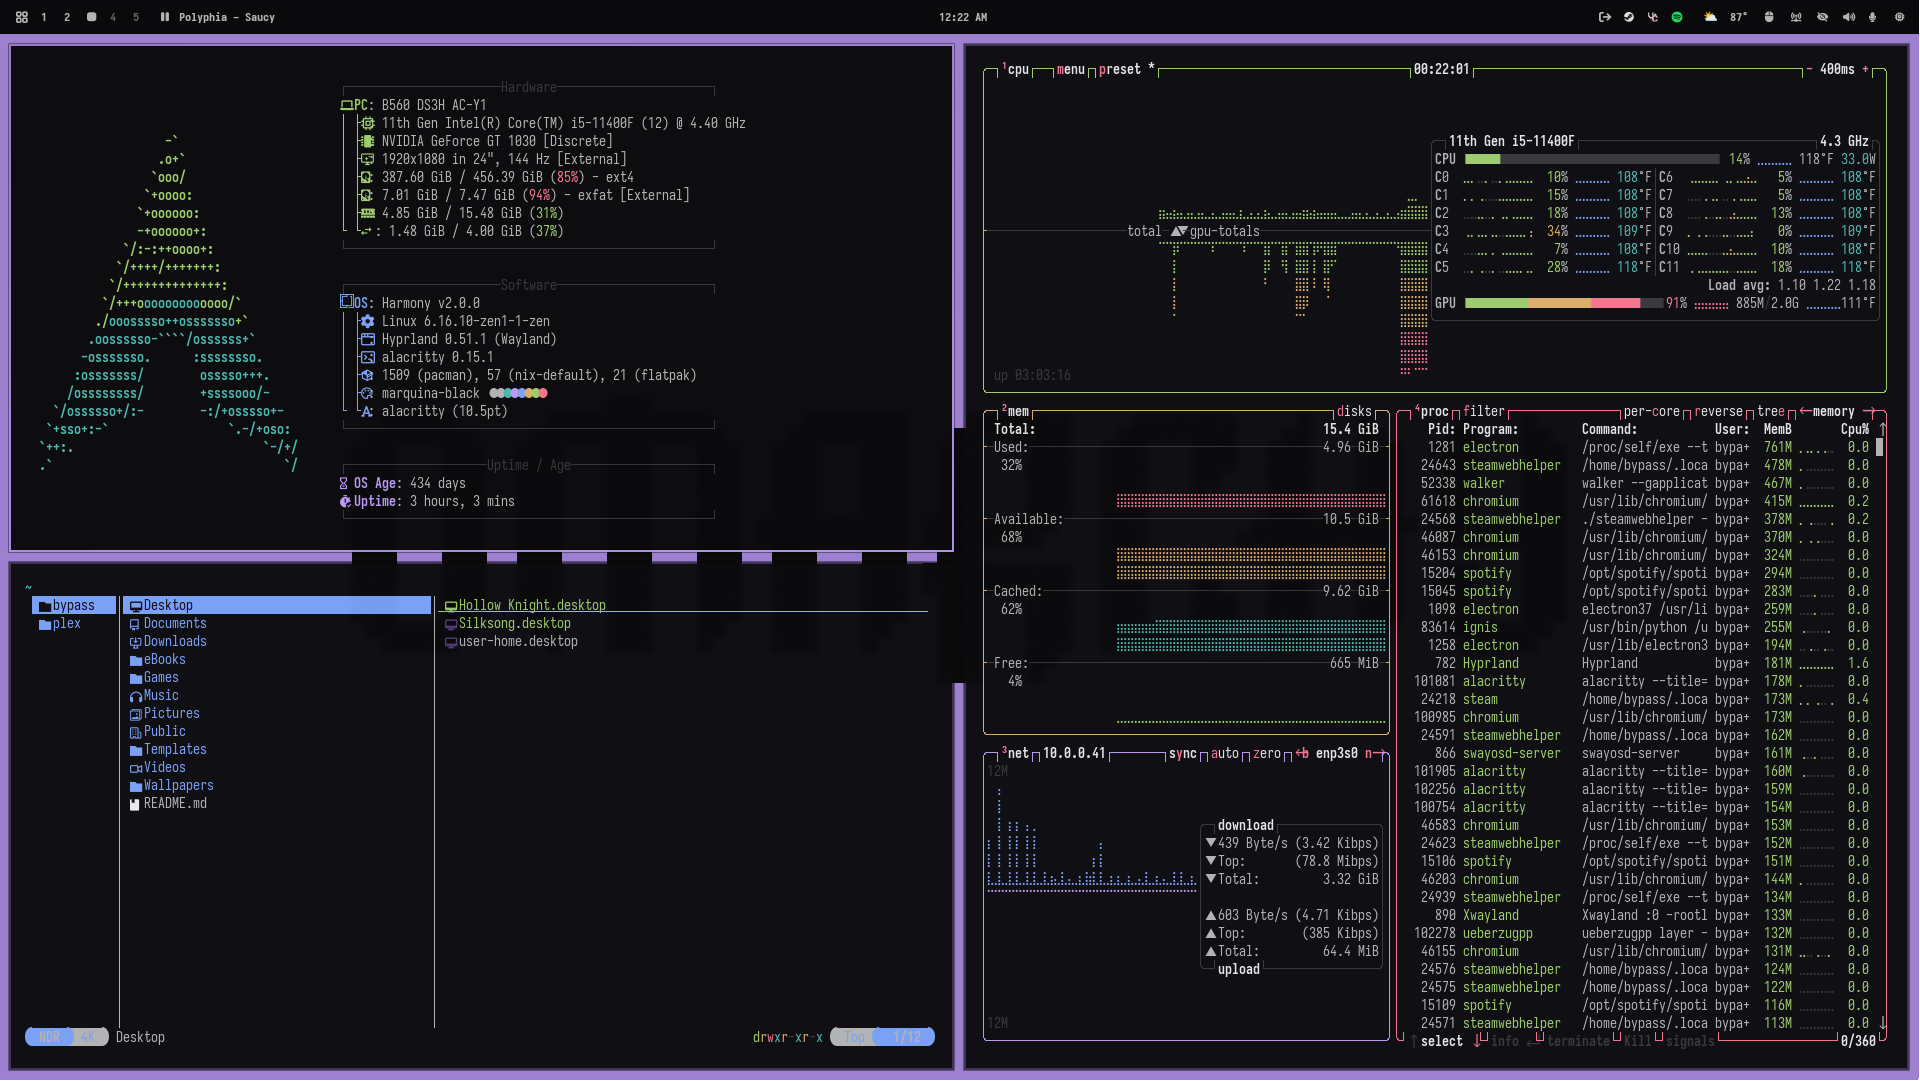Open the preset selector in btop header

(1119, 69)
